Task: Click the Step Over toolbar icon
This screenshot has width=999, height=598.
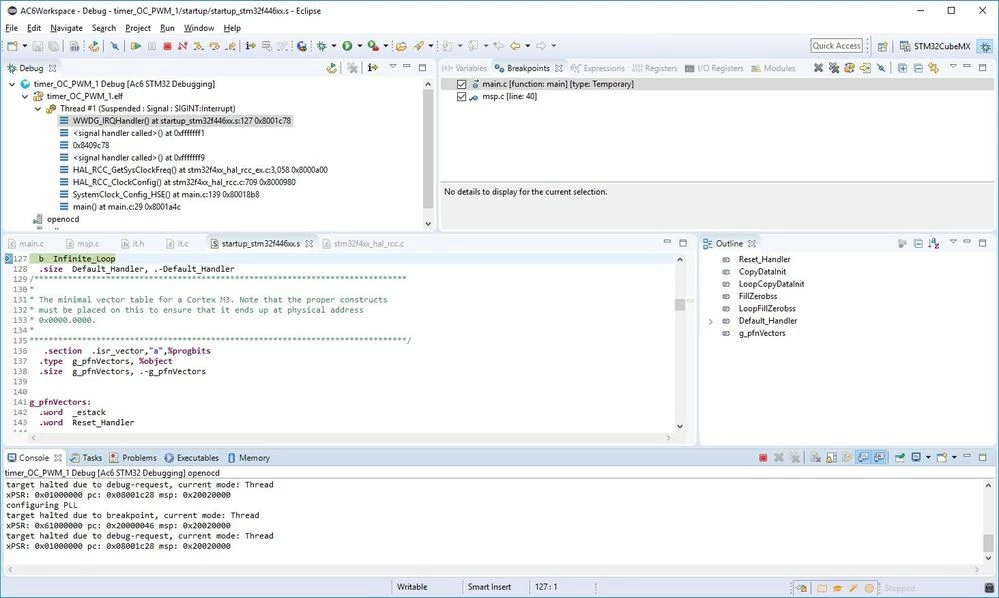Action: point(215,46)
